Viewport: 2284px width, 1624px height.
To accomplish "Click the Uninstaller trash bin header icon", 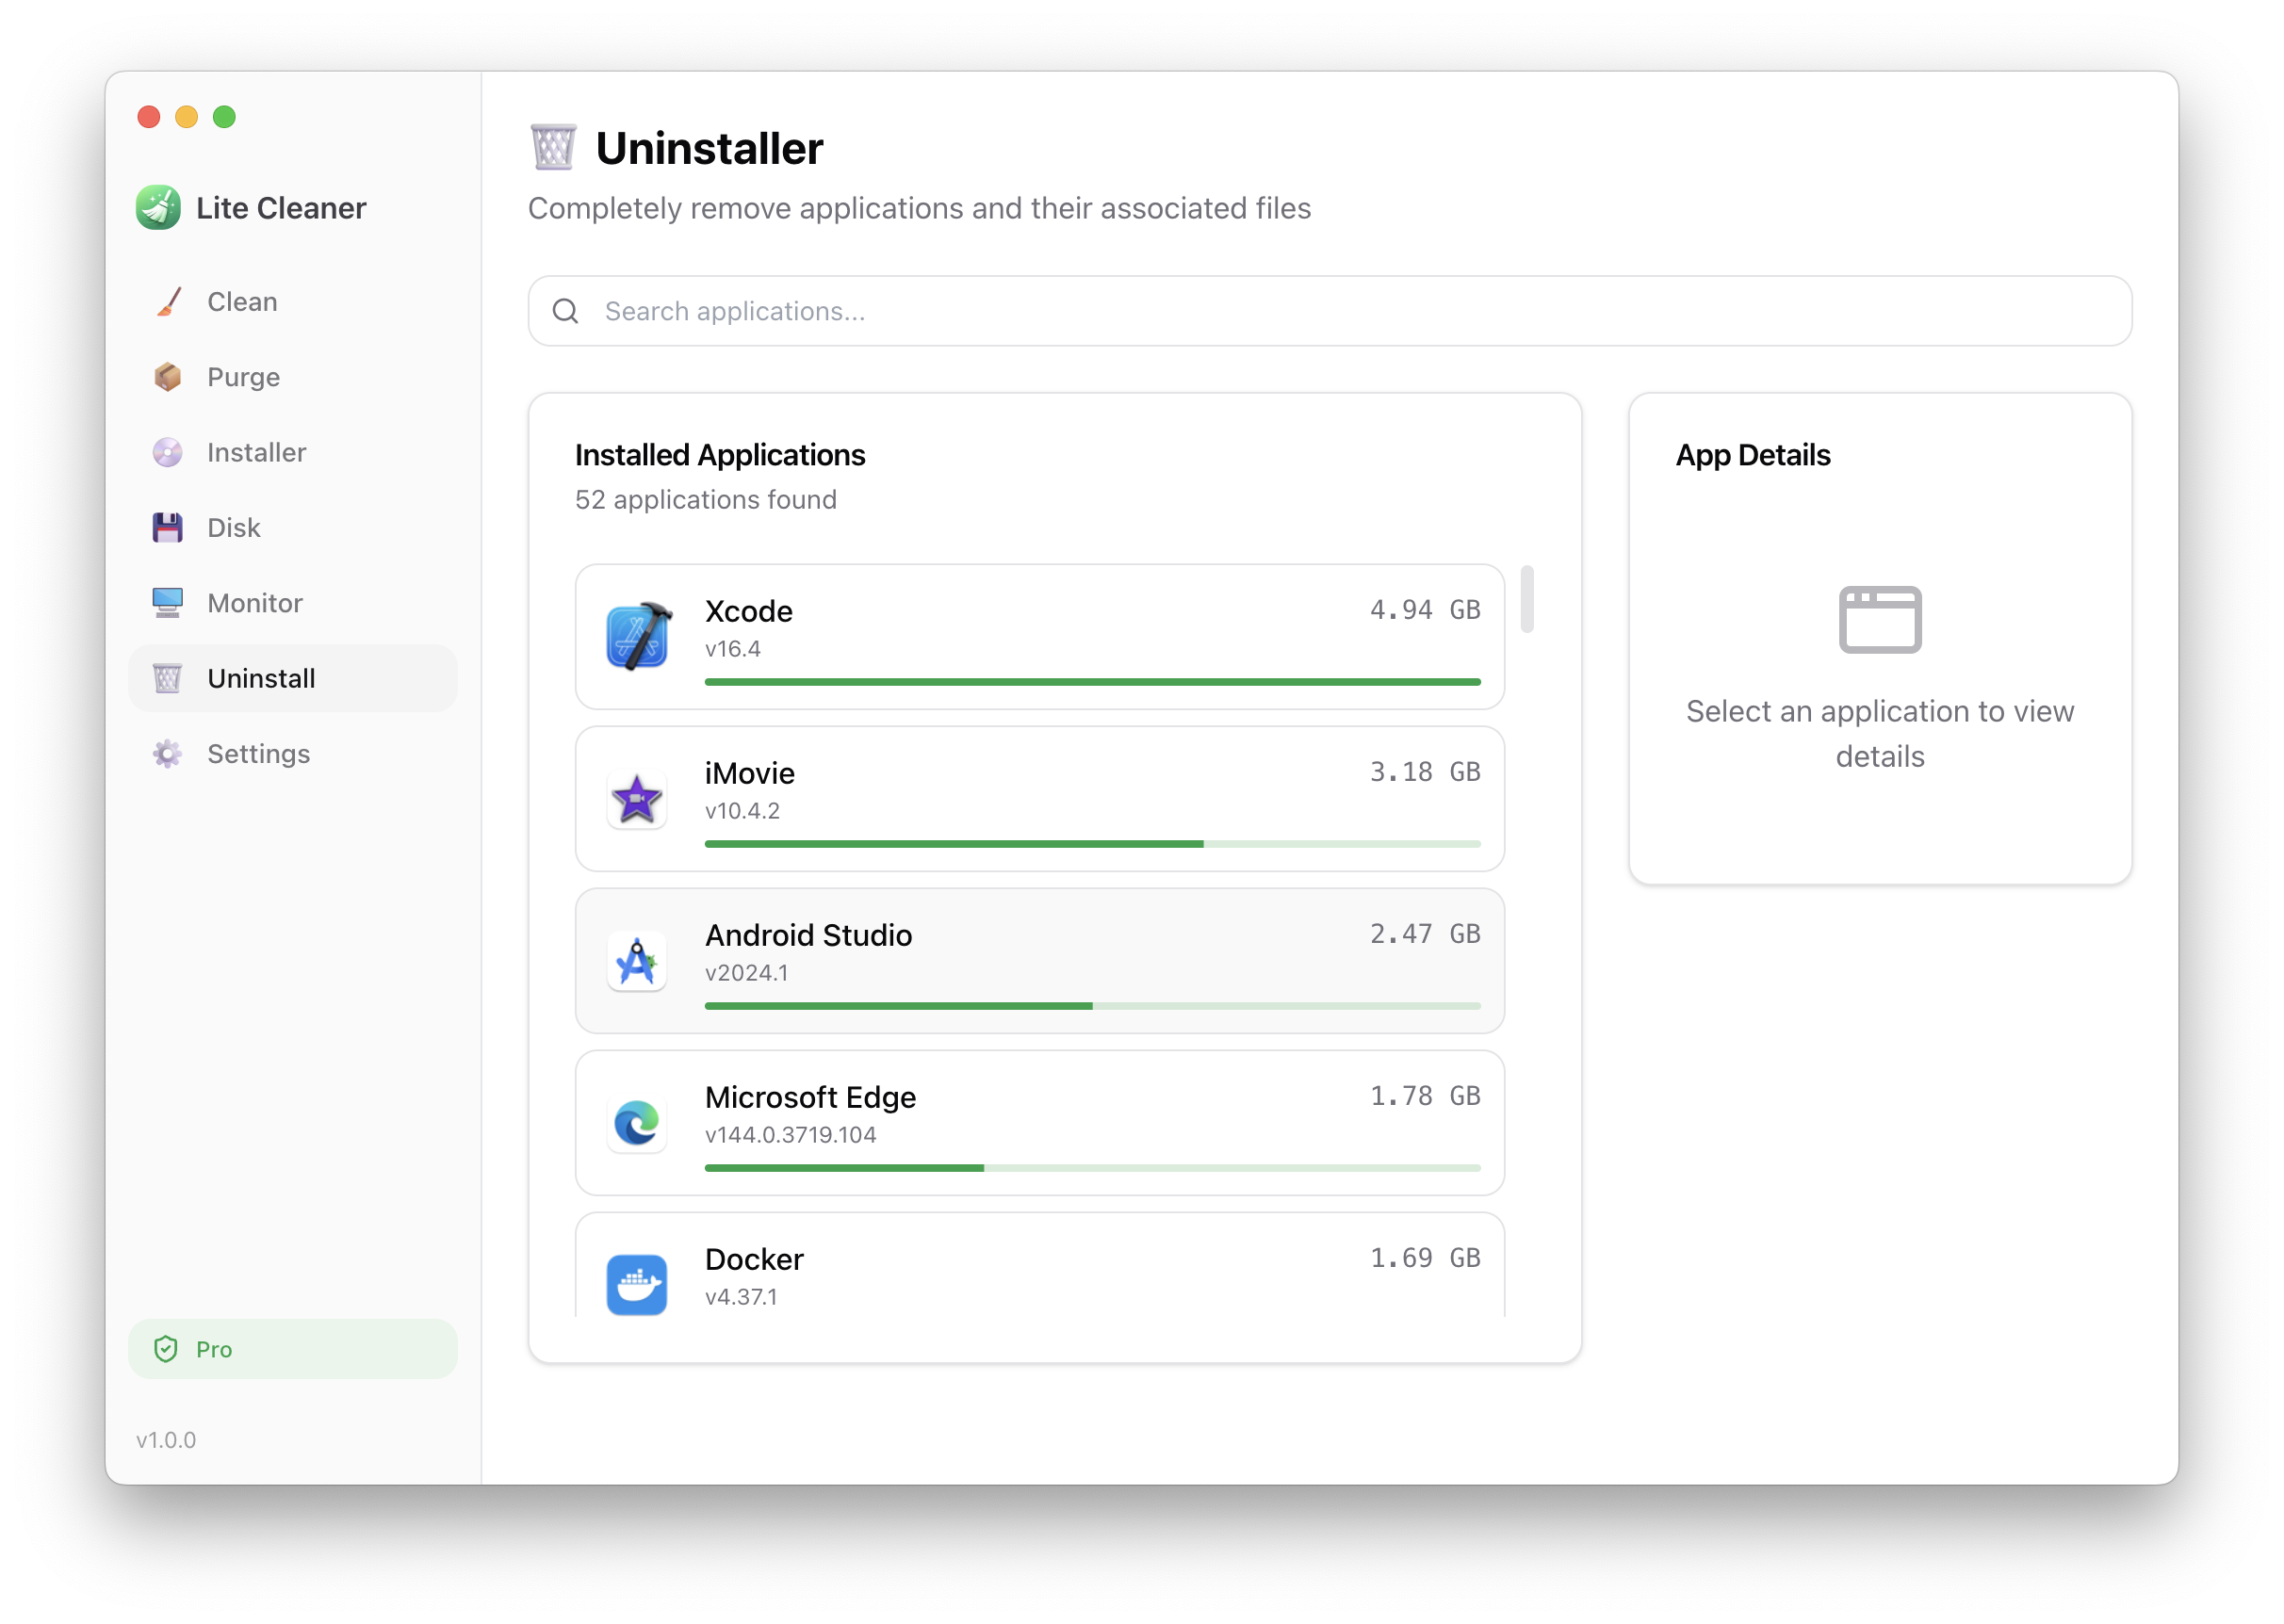I will click(553, 148).
